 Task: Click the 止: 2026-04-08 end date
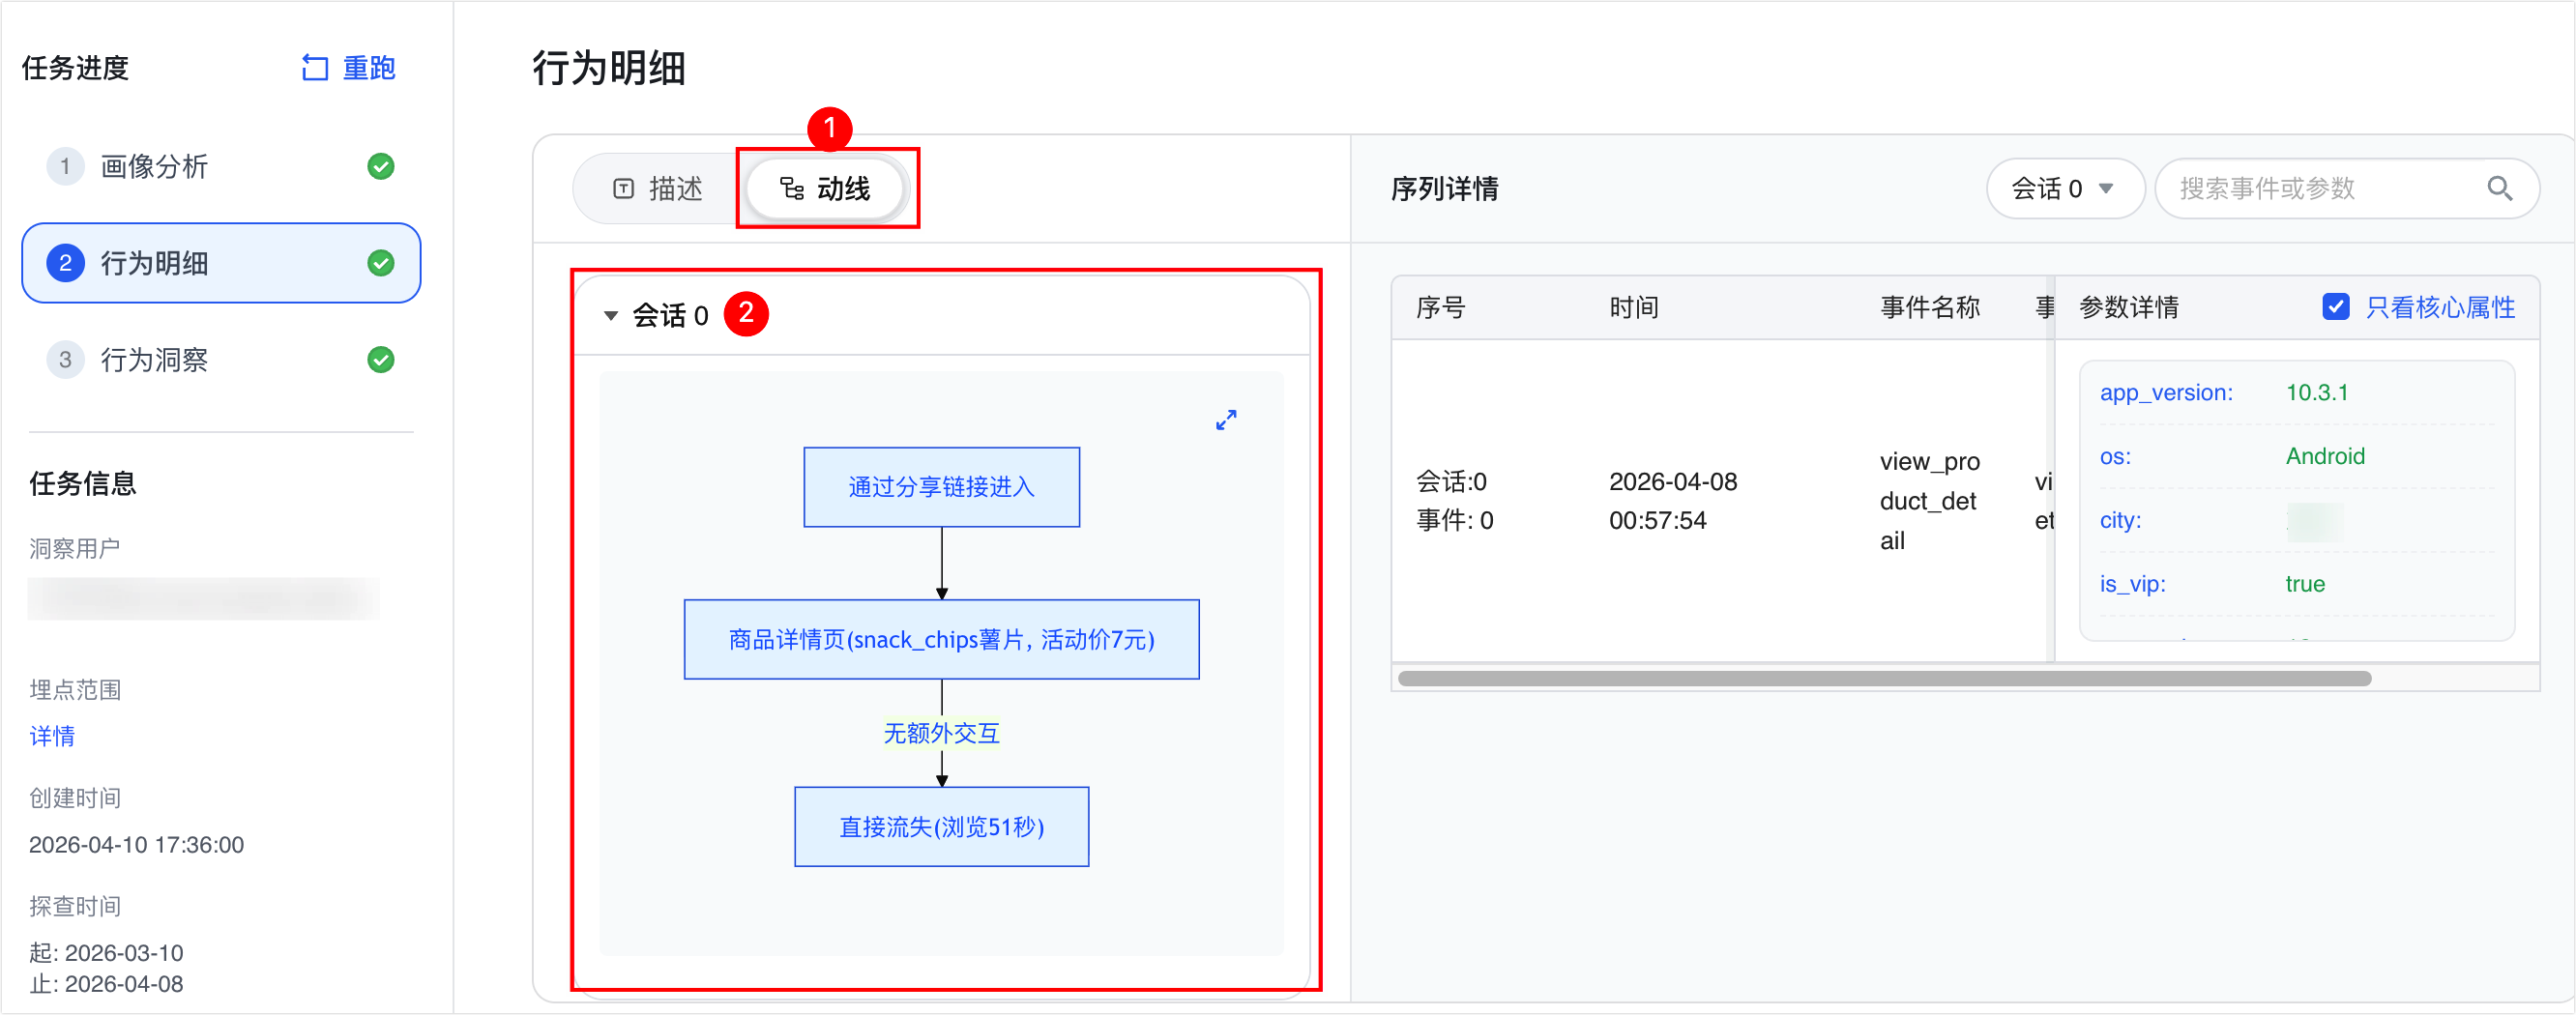click(106, 984)
